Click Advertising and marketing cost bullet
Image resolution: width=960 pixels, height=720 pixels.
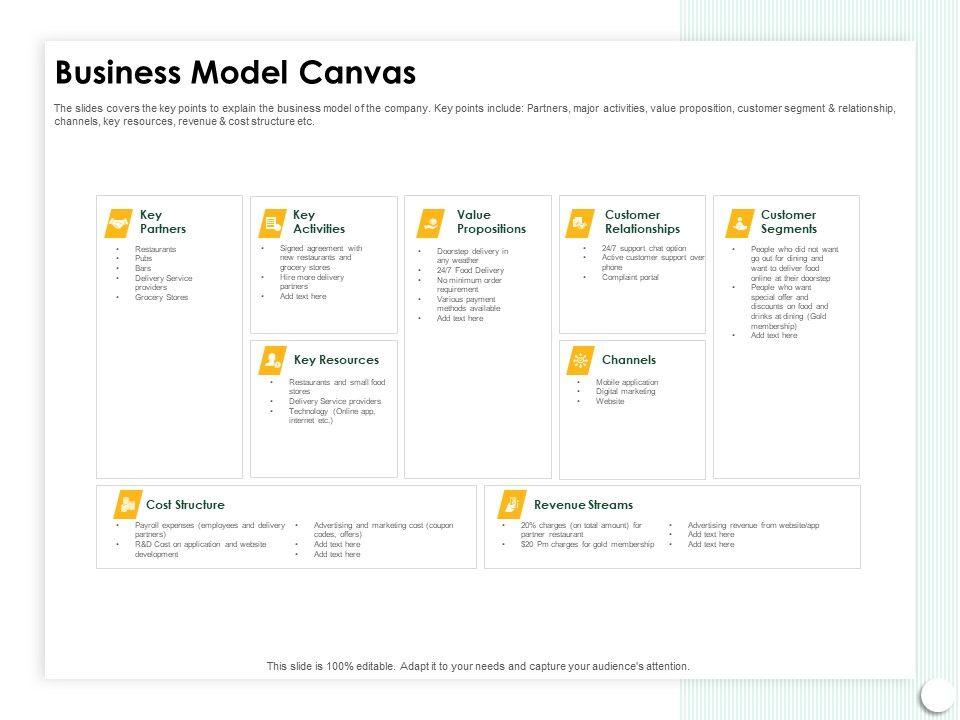(383, 530)
